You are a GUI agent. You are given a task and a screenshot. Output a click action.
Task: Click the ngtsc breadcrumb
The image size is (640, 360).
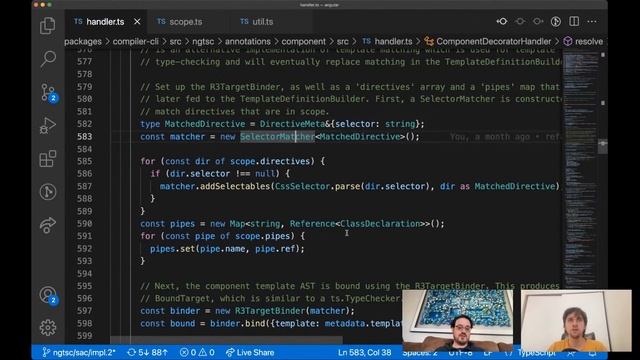(x=203, y=41)
